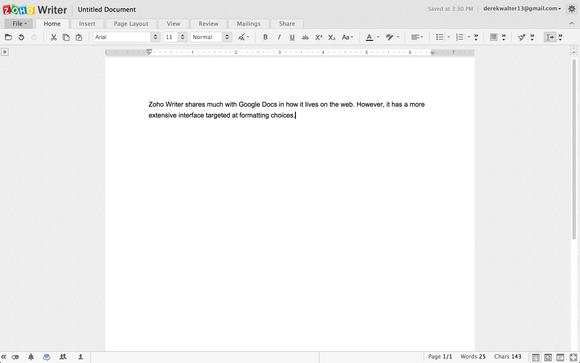
Task: Switch to the first page view icon
Action: (536, 357)
